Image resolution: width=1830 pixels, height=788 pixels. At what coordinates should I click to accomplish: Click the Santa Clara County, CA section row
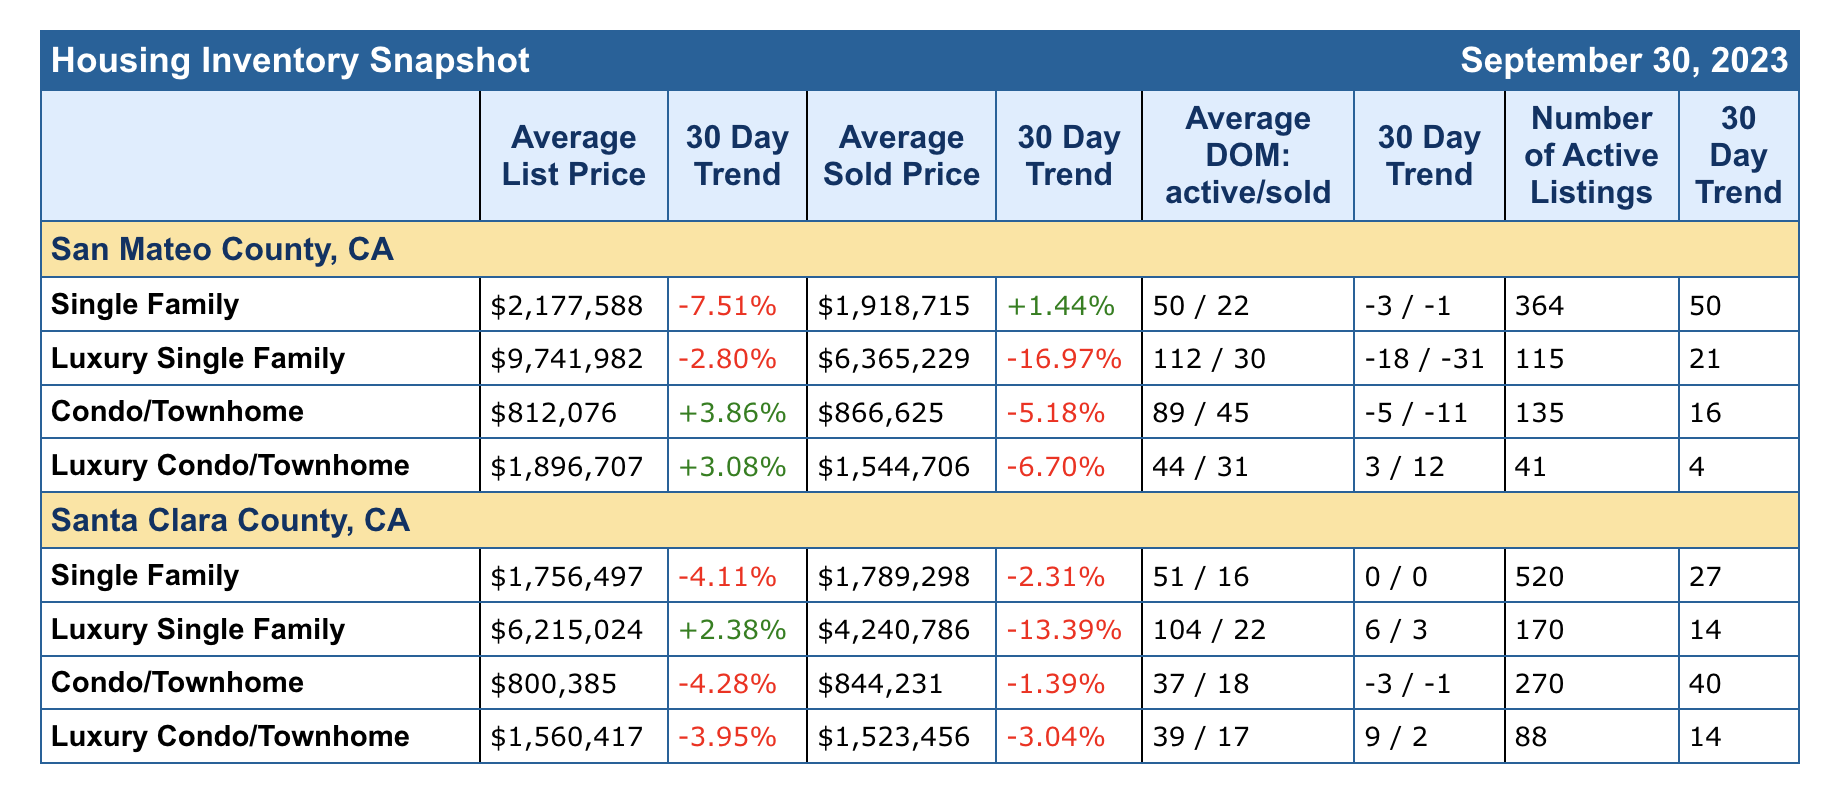(230, 521)
